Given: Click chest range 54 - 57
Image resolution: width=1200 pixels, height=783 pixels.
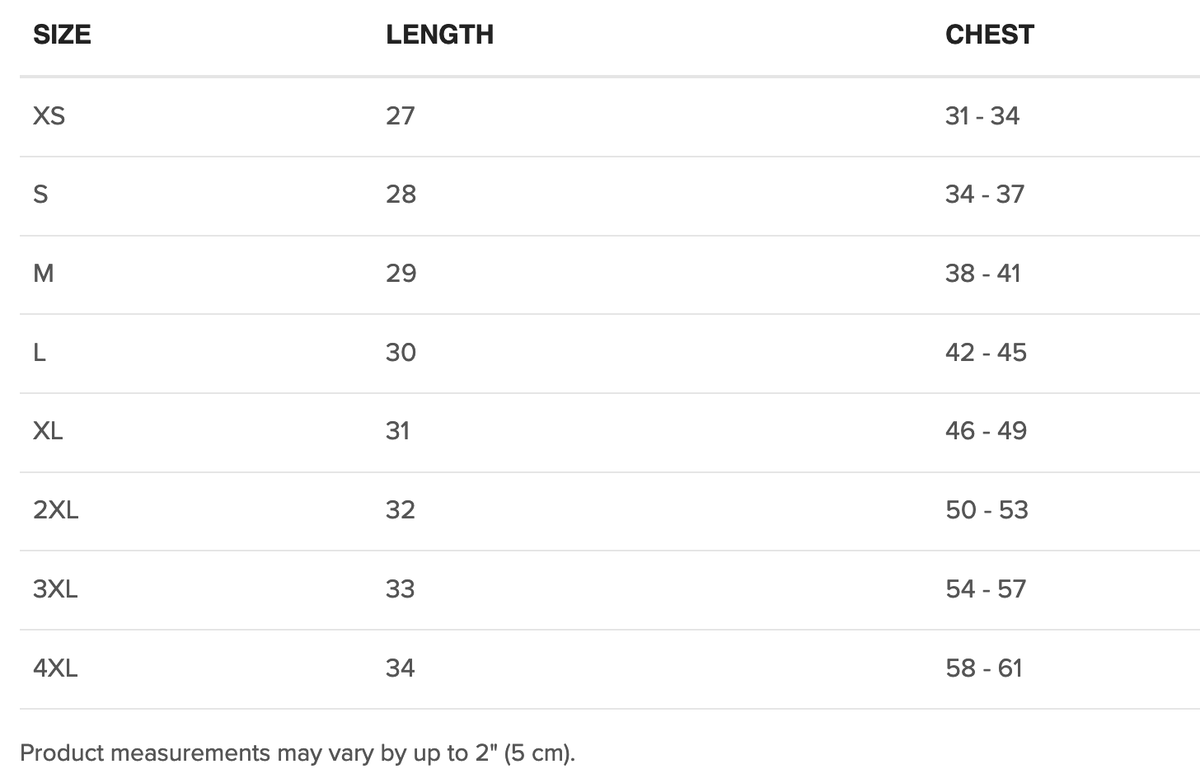Looking at the screenshot, I should tap(985, 590).
